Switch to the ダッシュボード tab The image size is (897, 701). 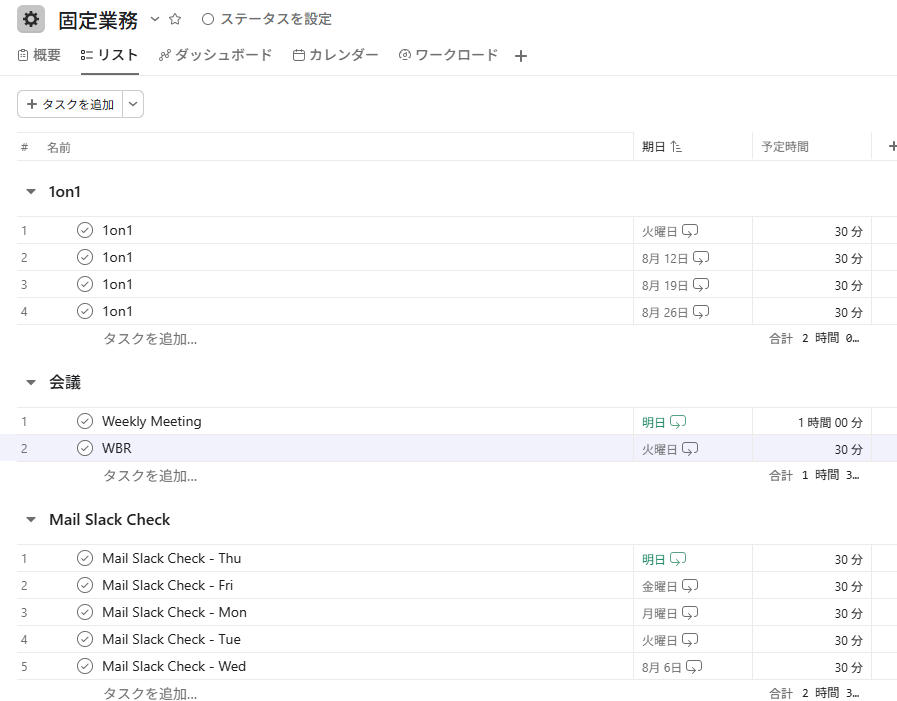(x=216, y=55)
